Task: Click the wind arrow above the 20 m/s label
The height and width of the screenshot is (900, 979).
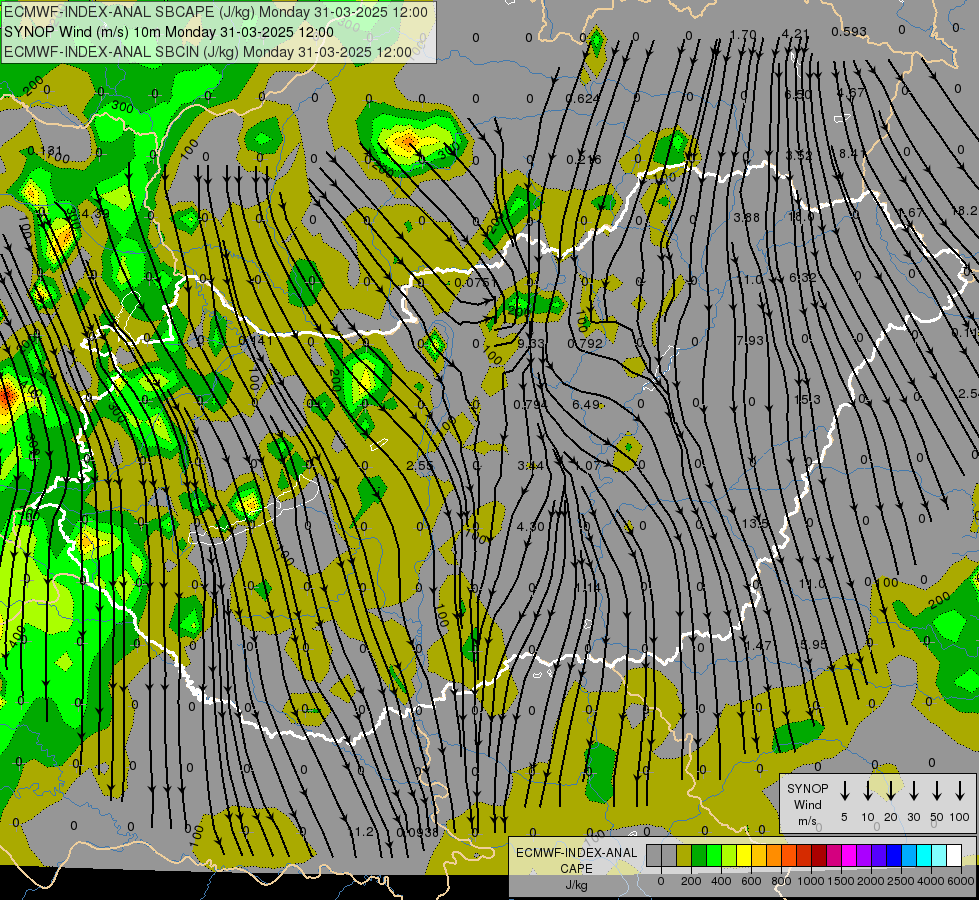Action: tap(891, 791)
